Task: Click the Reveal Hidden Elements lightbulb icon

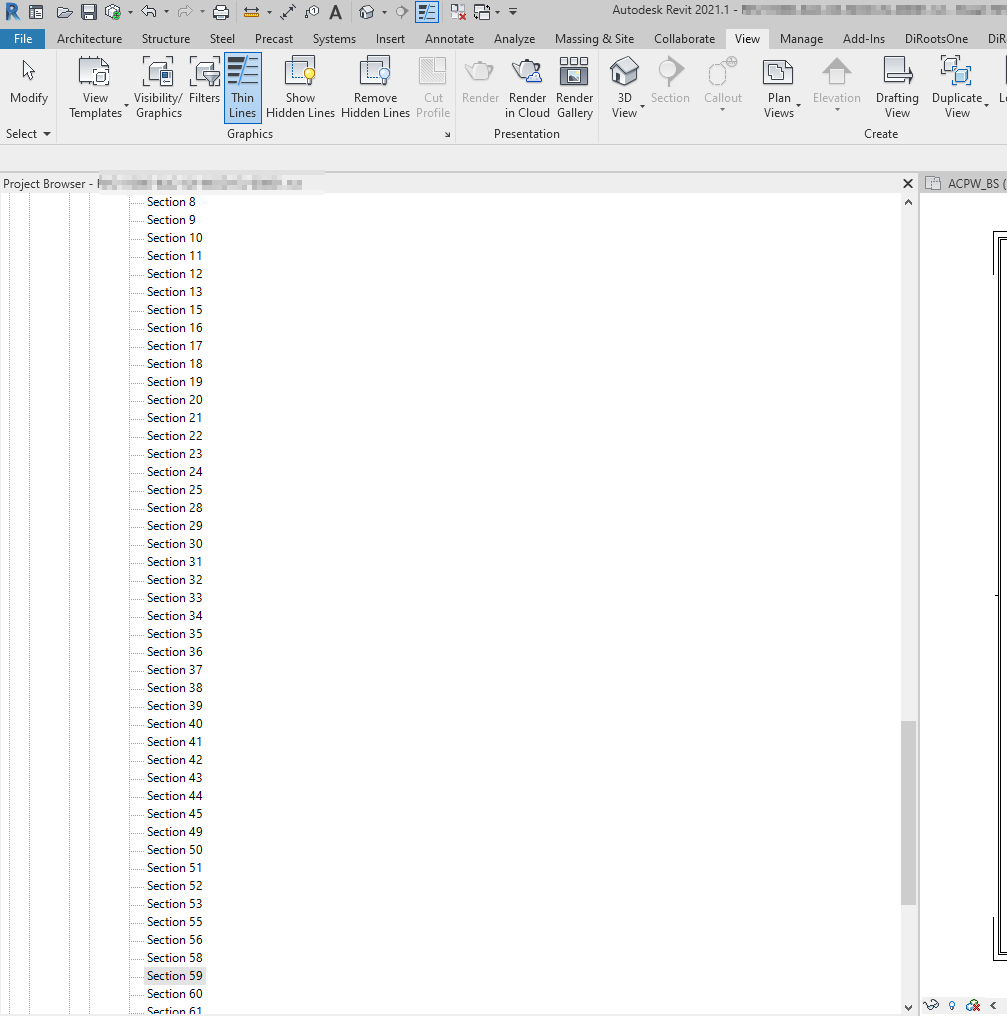Action: (951, 1006)
